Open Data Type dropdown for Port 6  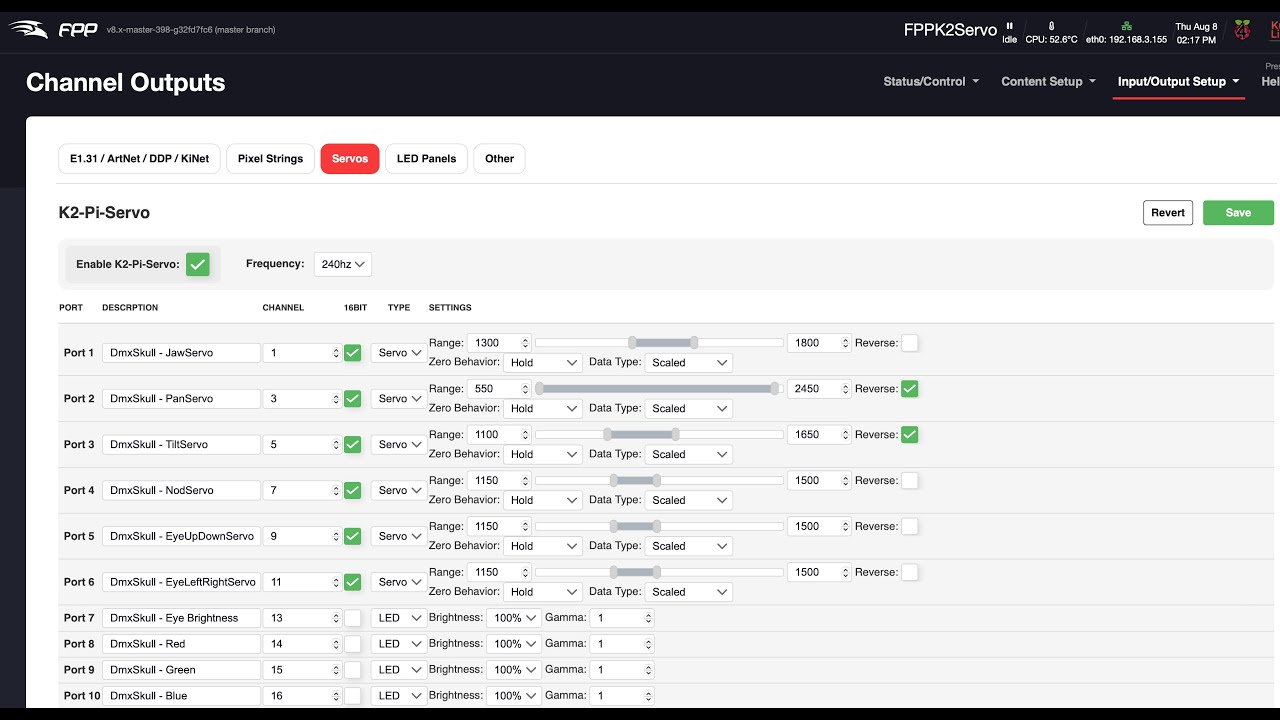tap(688, 592)
